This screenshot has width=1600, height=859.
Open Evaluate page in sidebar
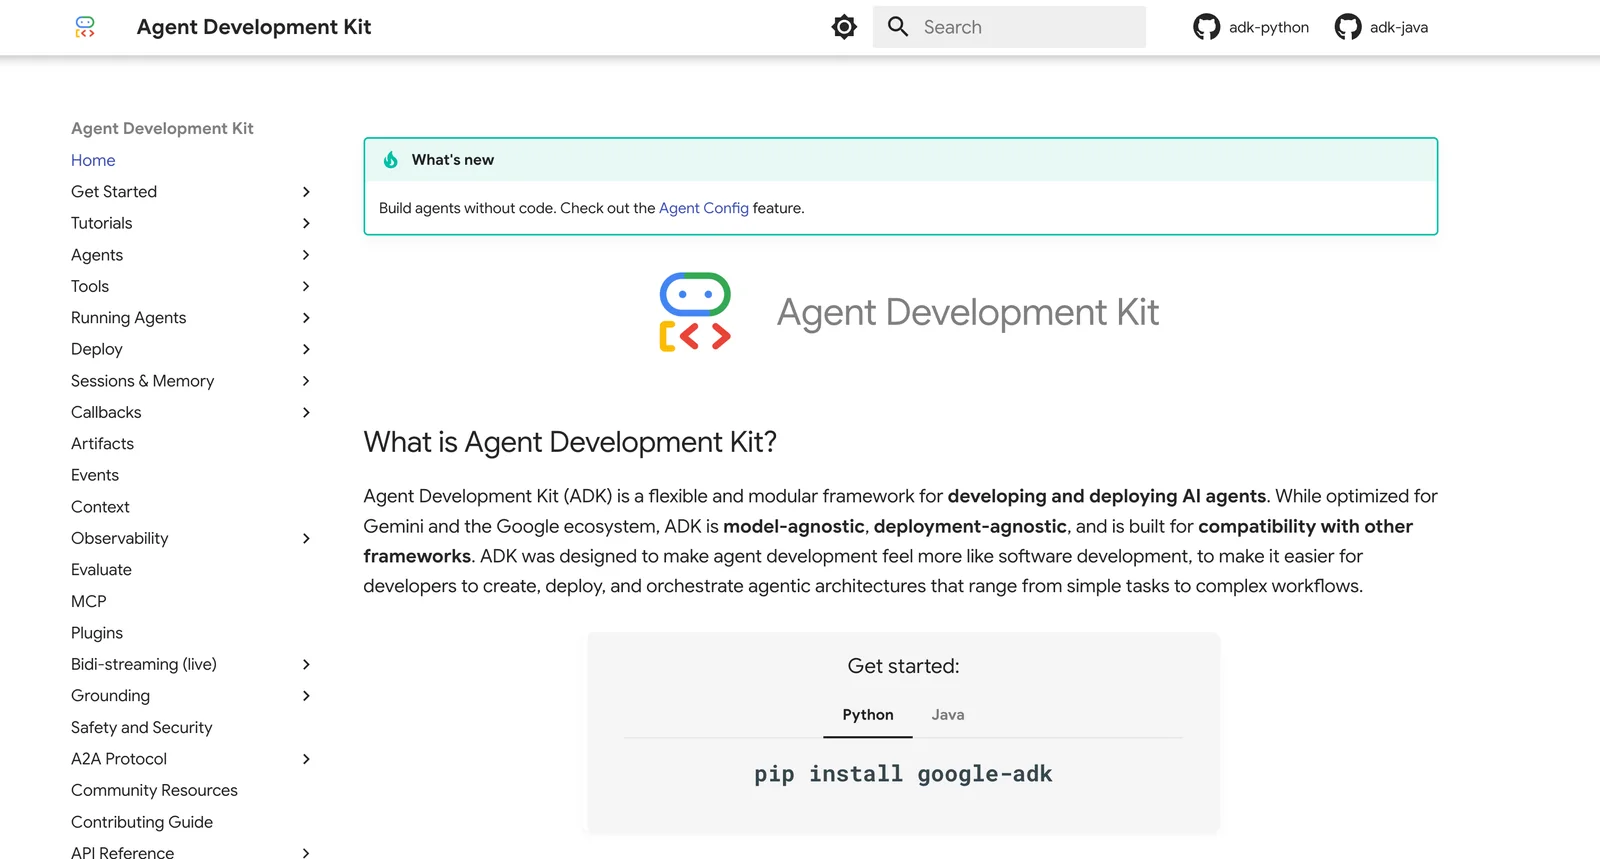(x=101, y=570)
